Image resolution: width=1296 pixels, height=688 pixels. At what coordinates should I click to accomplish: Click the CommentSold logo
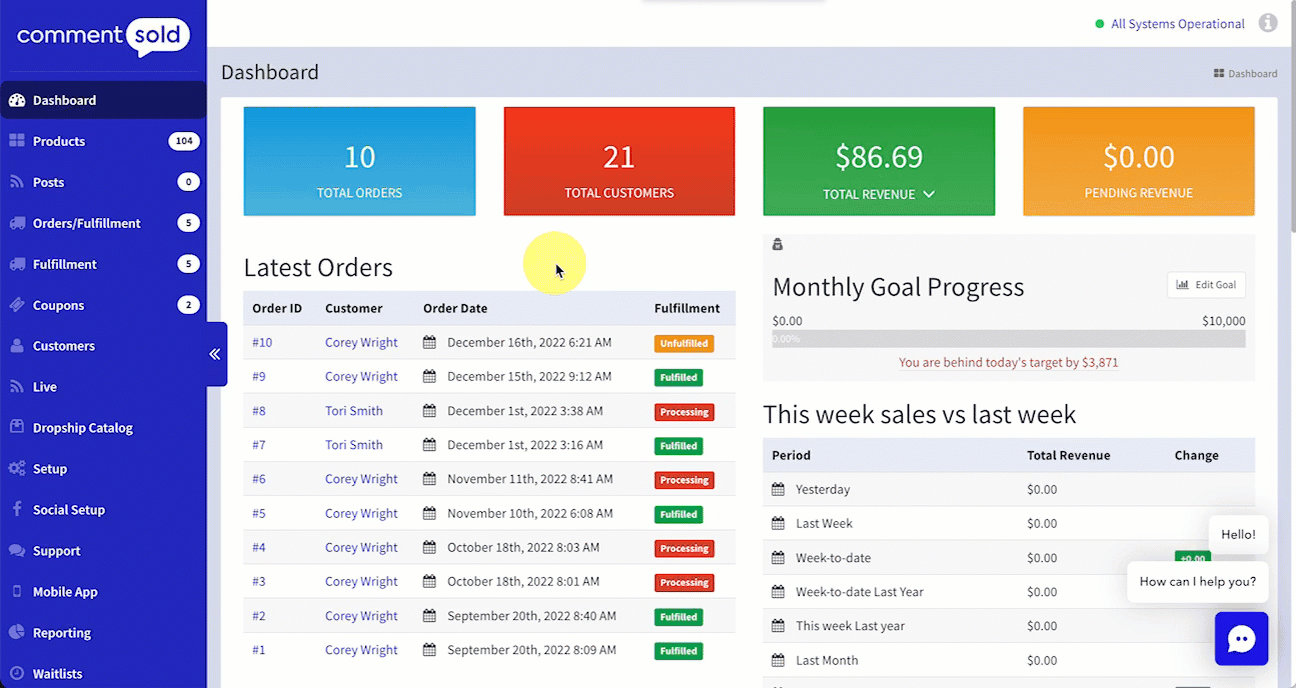pos(103,37)
